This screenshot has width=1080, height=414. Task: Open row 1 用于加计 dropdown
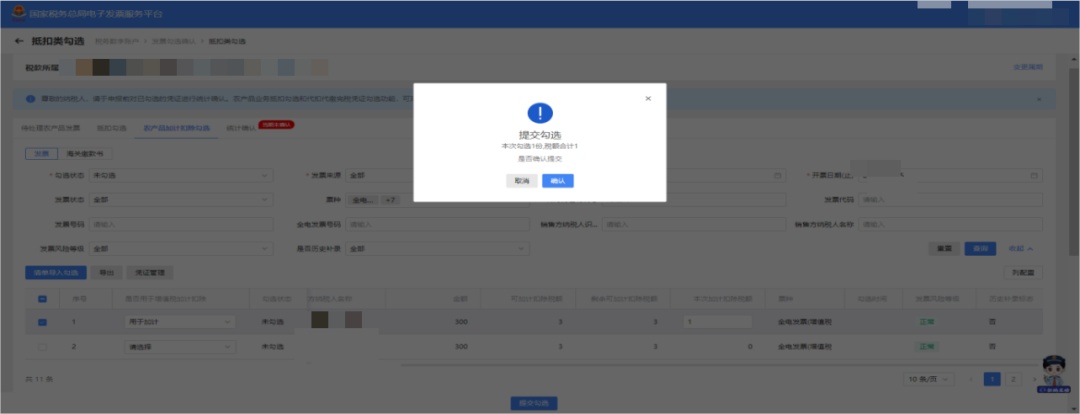pyautogui.click(x=180, y=322)
